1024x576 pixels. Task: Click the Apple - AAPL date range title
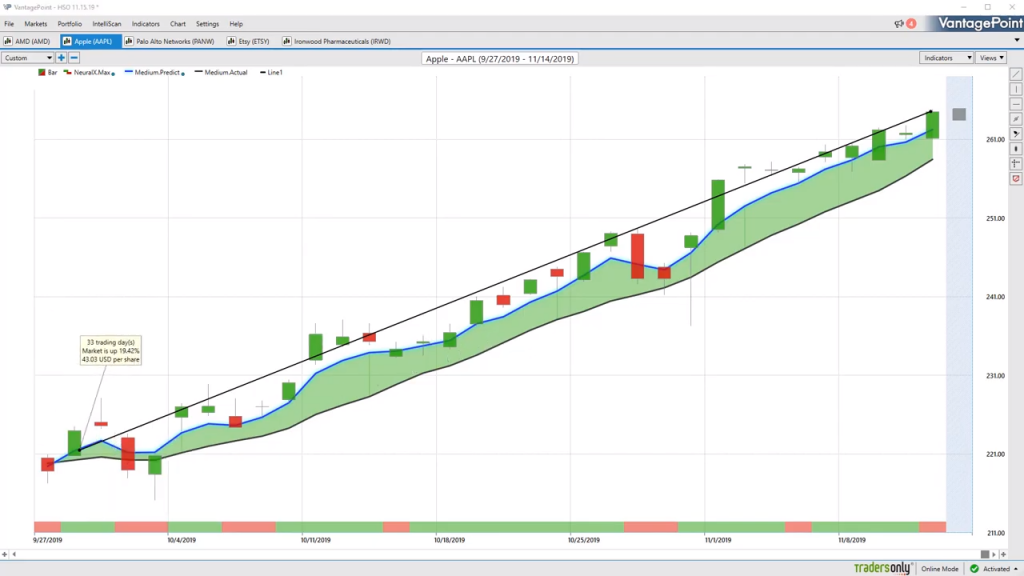(500, 59)
